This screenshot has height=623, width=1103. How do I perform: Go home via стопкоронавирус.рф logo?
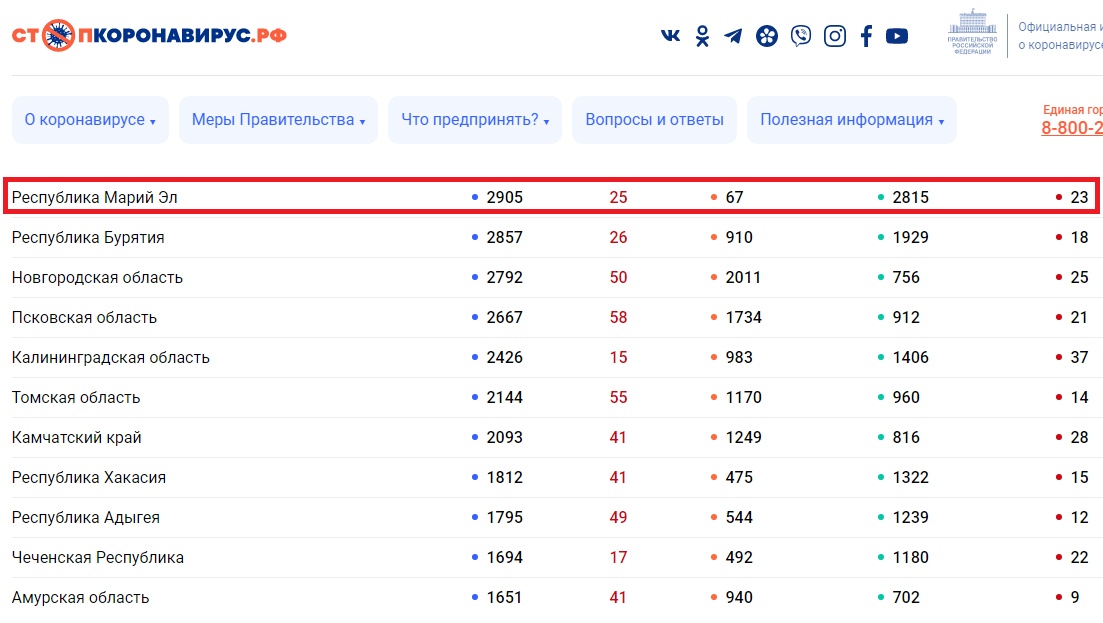tap(149, 35)
